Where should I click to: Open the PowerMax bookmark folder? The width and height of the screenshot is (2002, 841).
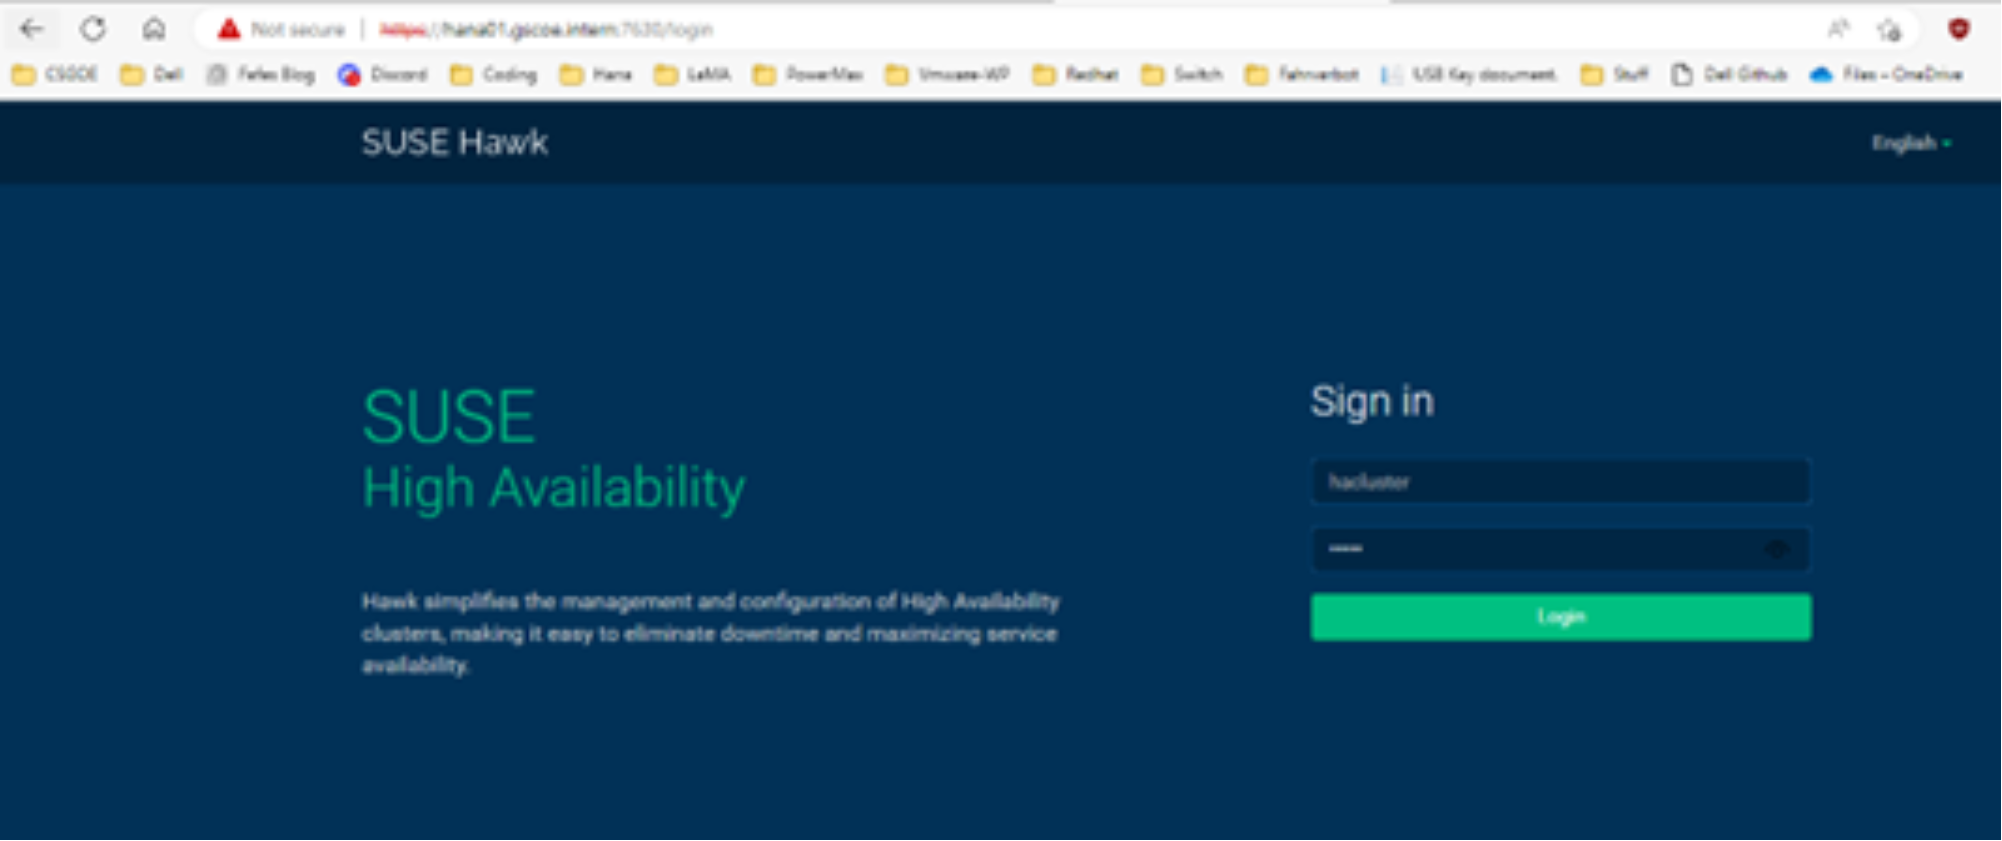tap(807, 74)
